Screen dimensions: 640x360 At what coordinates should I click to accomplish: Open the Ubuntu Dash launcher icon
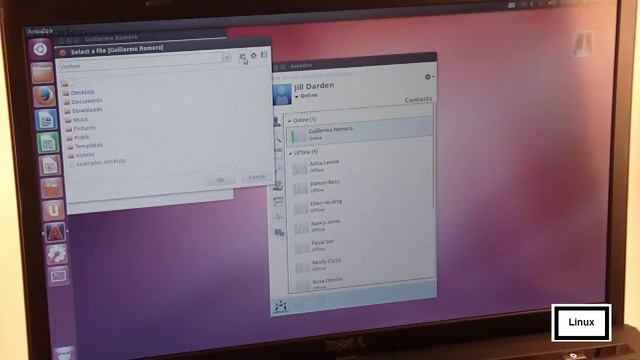click(x=40, y=49)
